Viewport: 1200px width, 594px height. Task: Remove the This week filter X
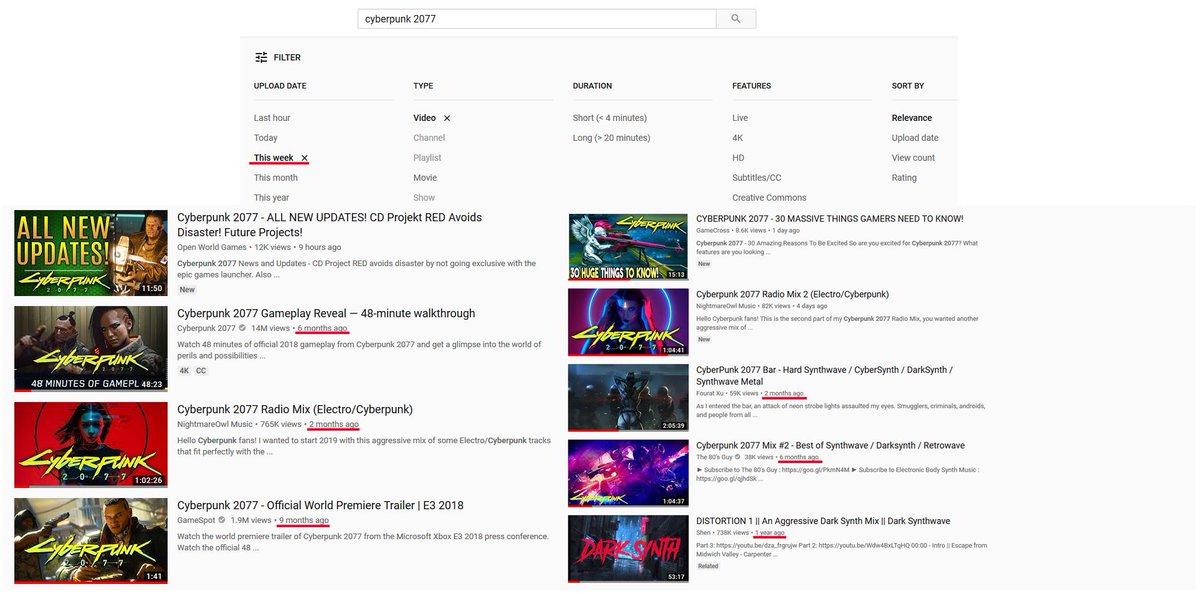pyautogui.click(x=305, y=158)
